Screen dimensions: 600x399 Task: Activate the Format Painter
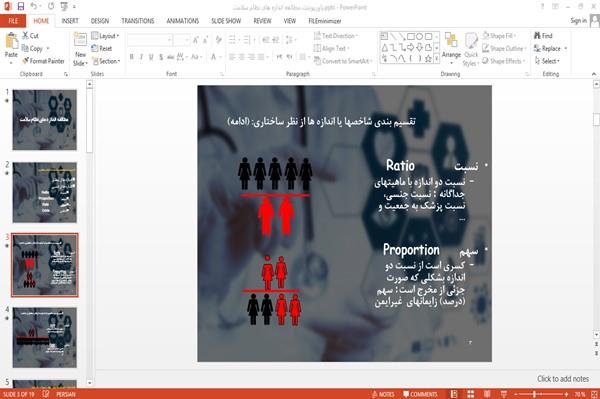(43, 61)
